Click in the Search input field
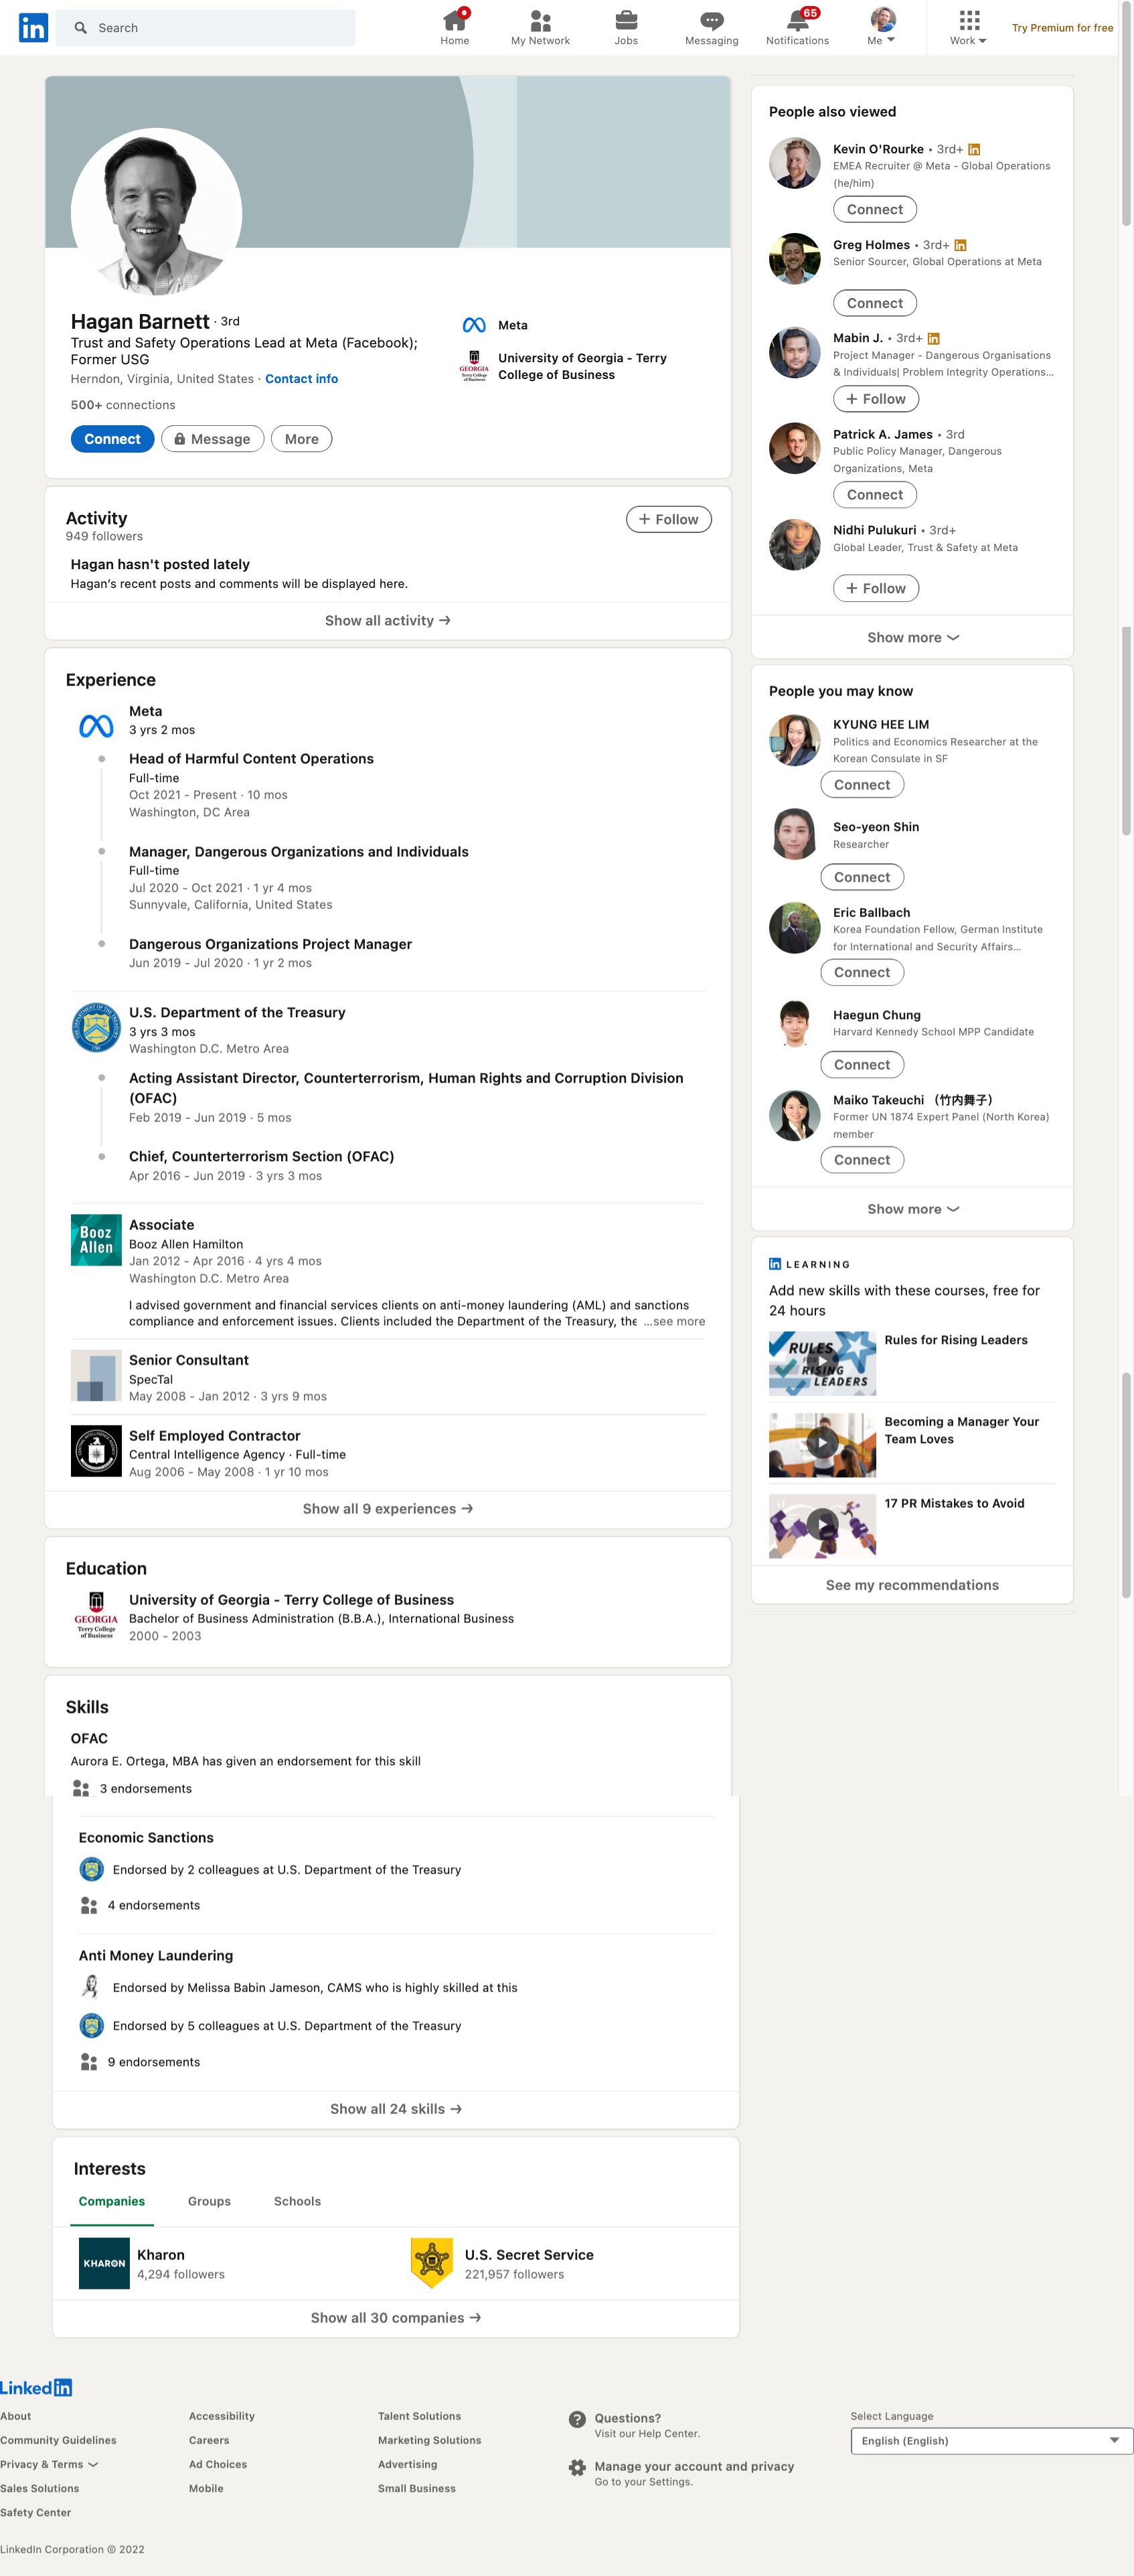The width and height of the screenshot is (1134, 2576). click(x=206, y=28)
